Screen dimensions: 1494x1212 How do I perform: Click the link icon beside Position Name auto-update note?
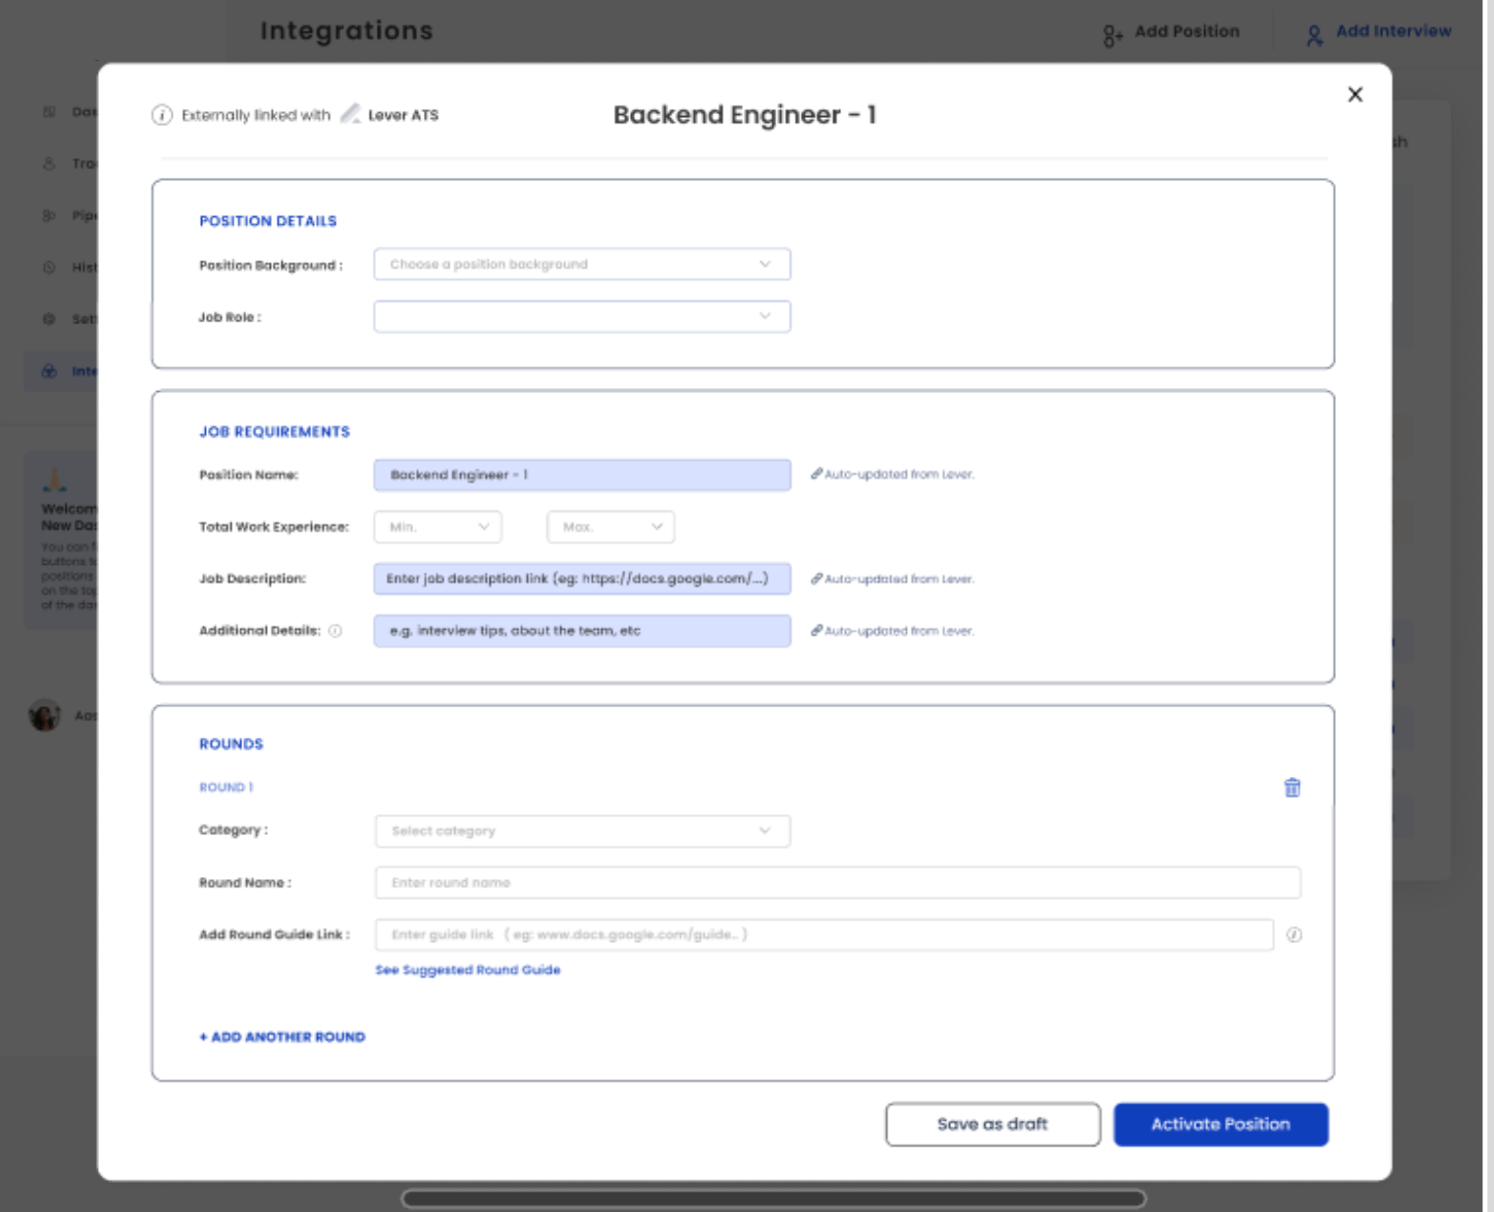[816, 474]
